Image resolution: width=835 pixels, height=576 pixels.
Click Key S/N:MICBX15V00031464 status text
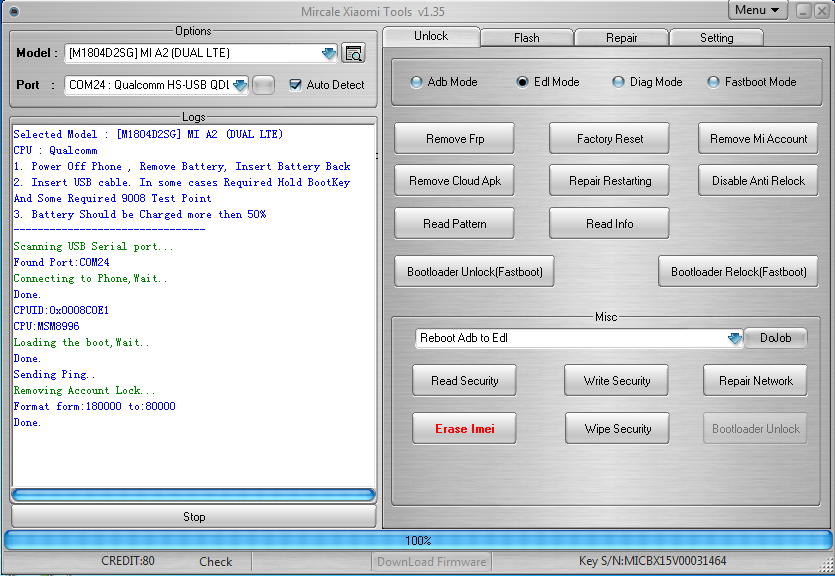652,561
